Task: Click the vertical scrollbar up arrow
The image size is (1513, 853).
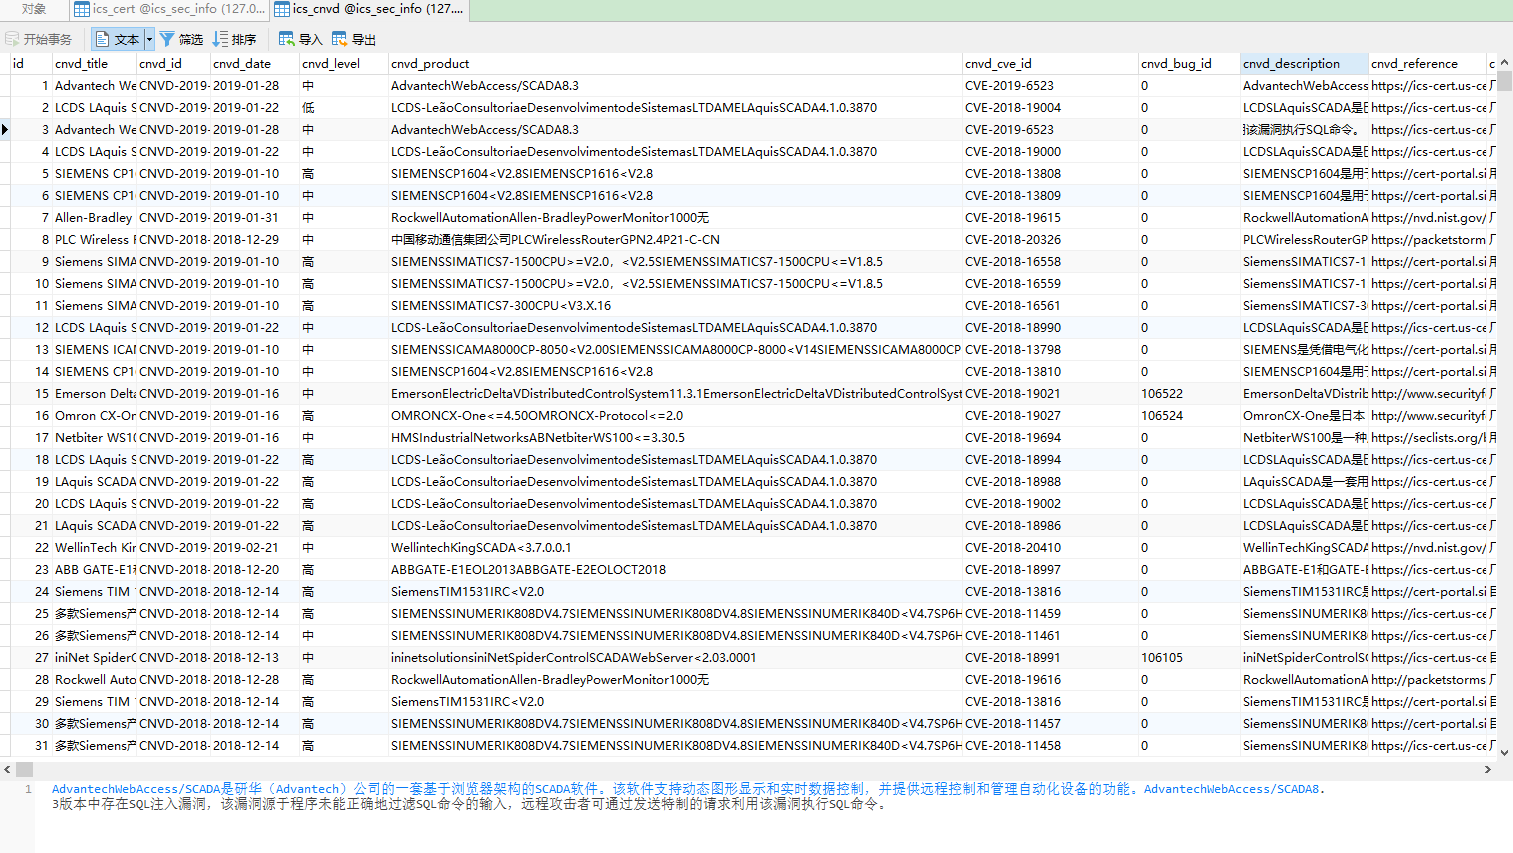Action: click(1504, 62)
